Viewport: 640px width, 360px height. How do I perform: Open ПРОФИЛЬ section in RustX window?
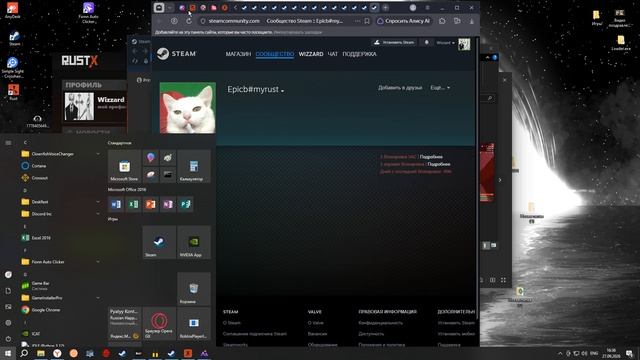click(84, 85)
